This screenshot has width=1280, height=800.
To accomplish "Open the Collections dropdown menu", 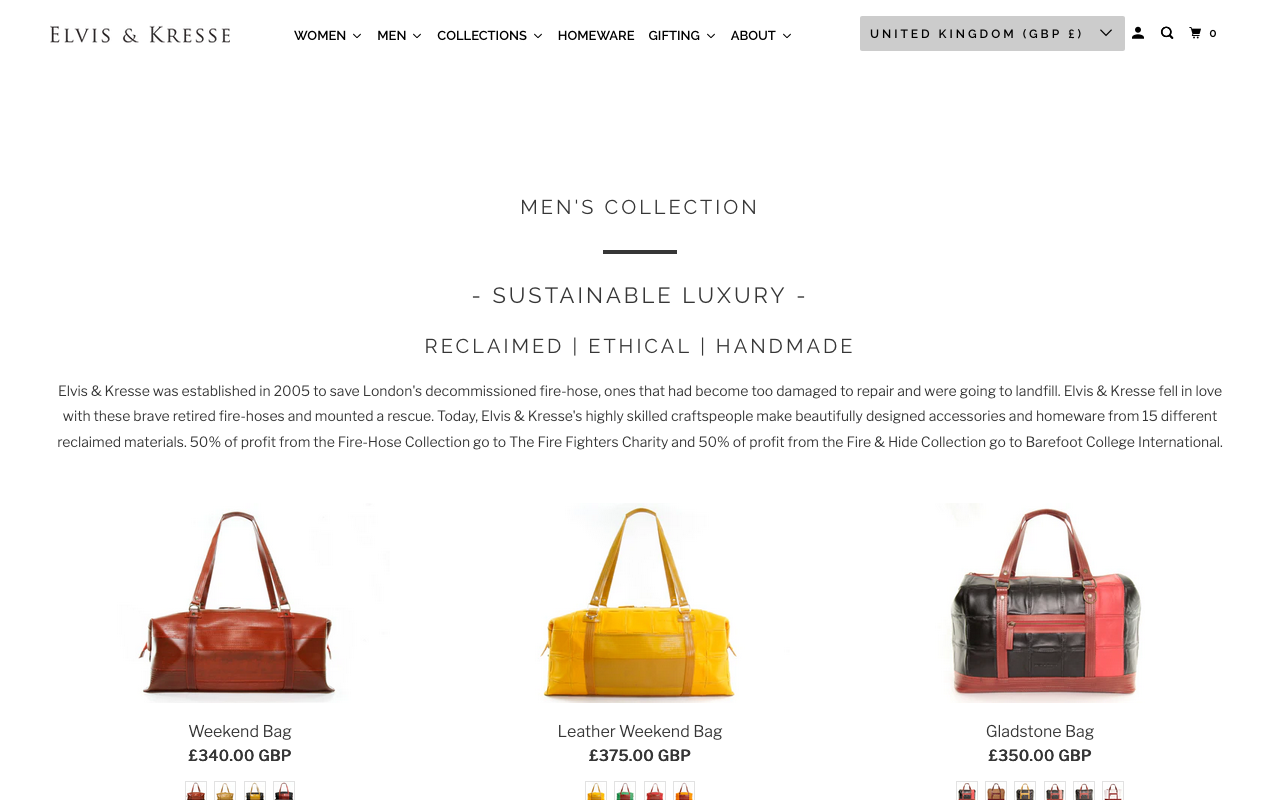I will point(490,36).
